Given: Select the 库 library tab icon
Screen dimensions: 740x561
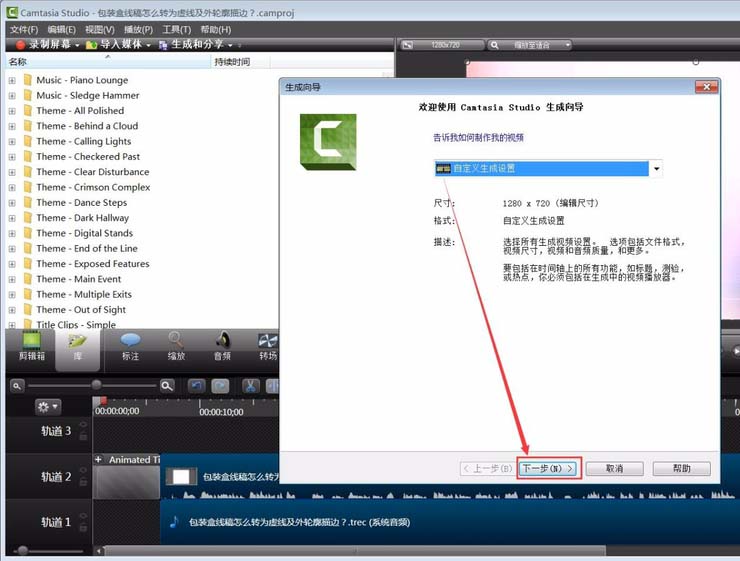Looking at the screenshot, I should (77, 341).
